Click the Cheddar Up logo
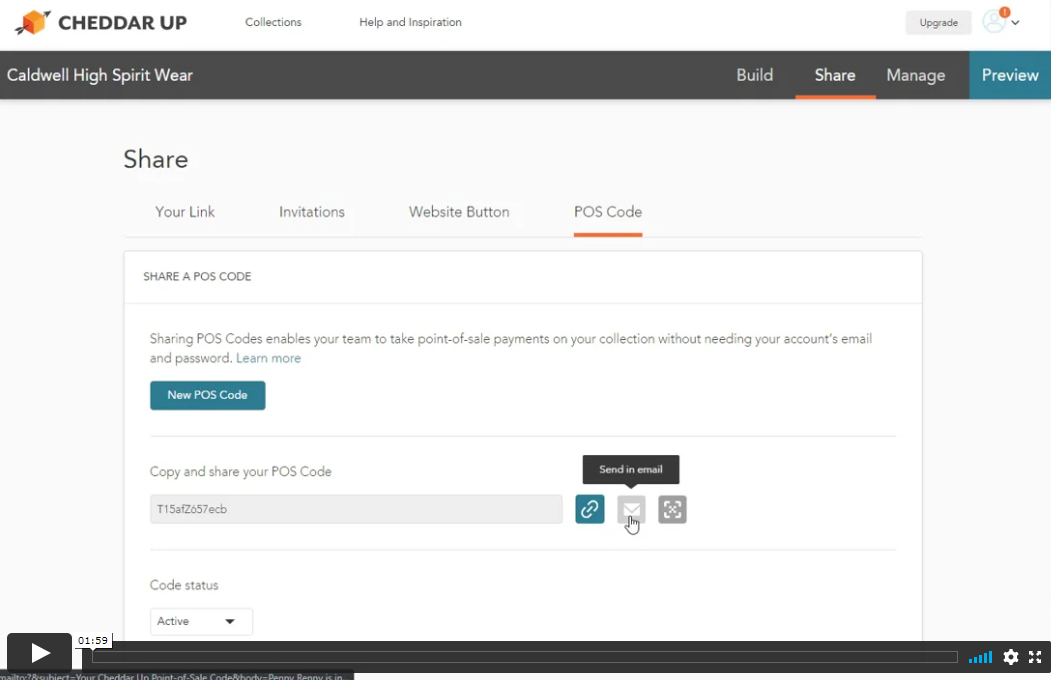1051x680 pixels. [101, 22]
